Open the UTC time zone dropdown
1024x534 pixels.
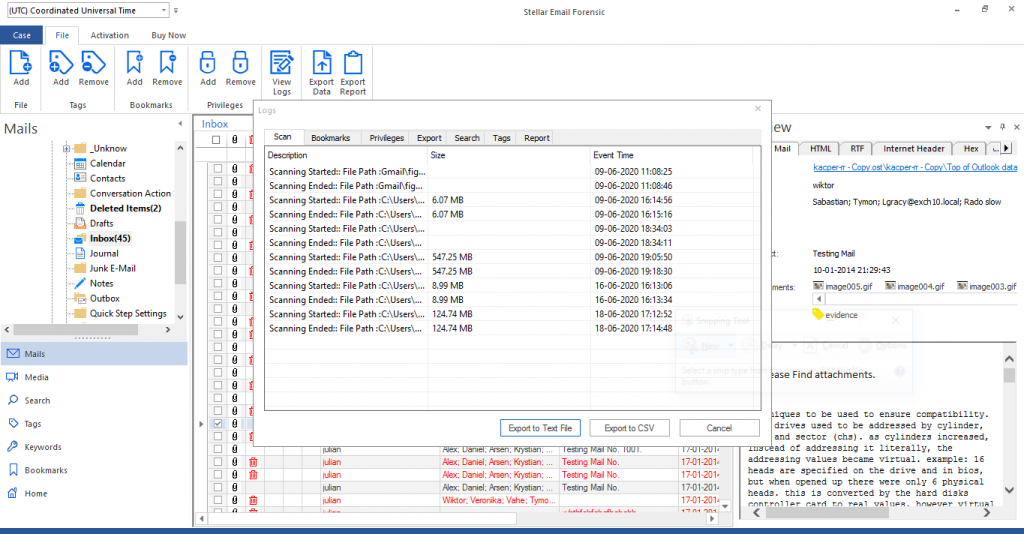[x=162, y=10]
